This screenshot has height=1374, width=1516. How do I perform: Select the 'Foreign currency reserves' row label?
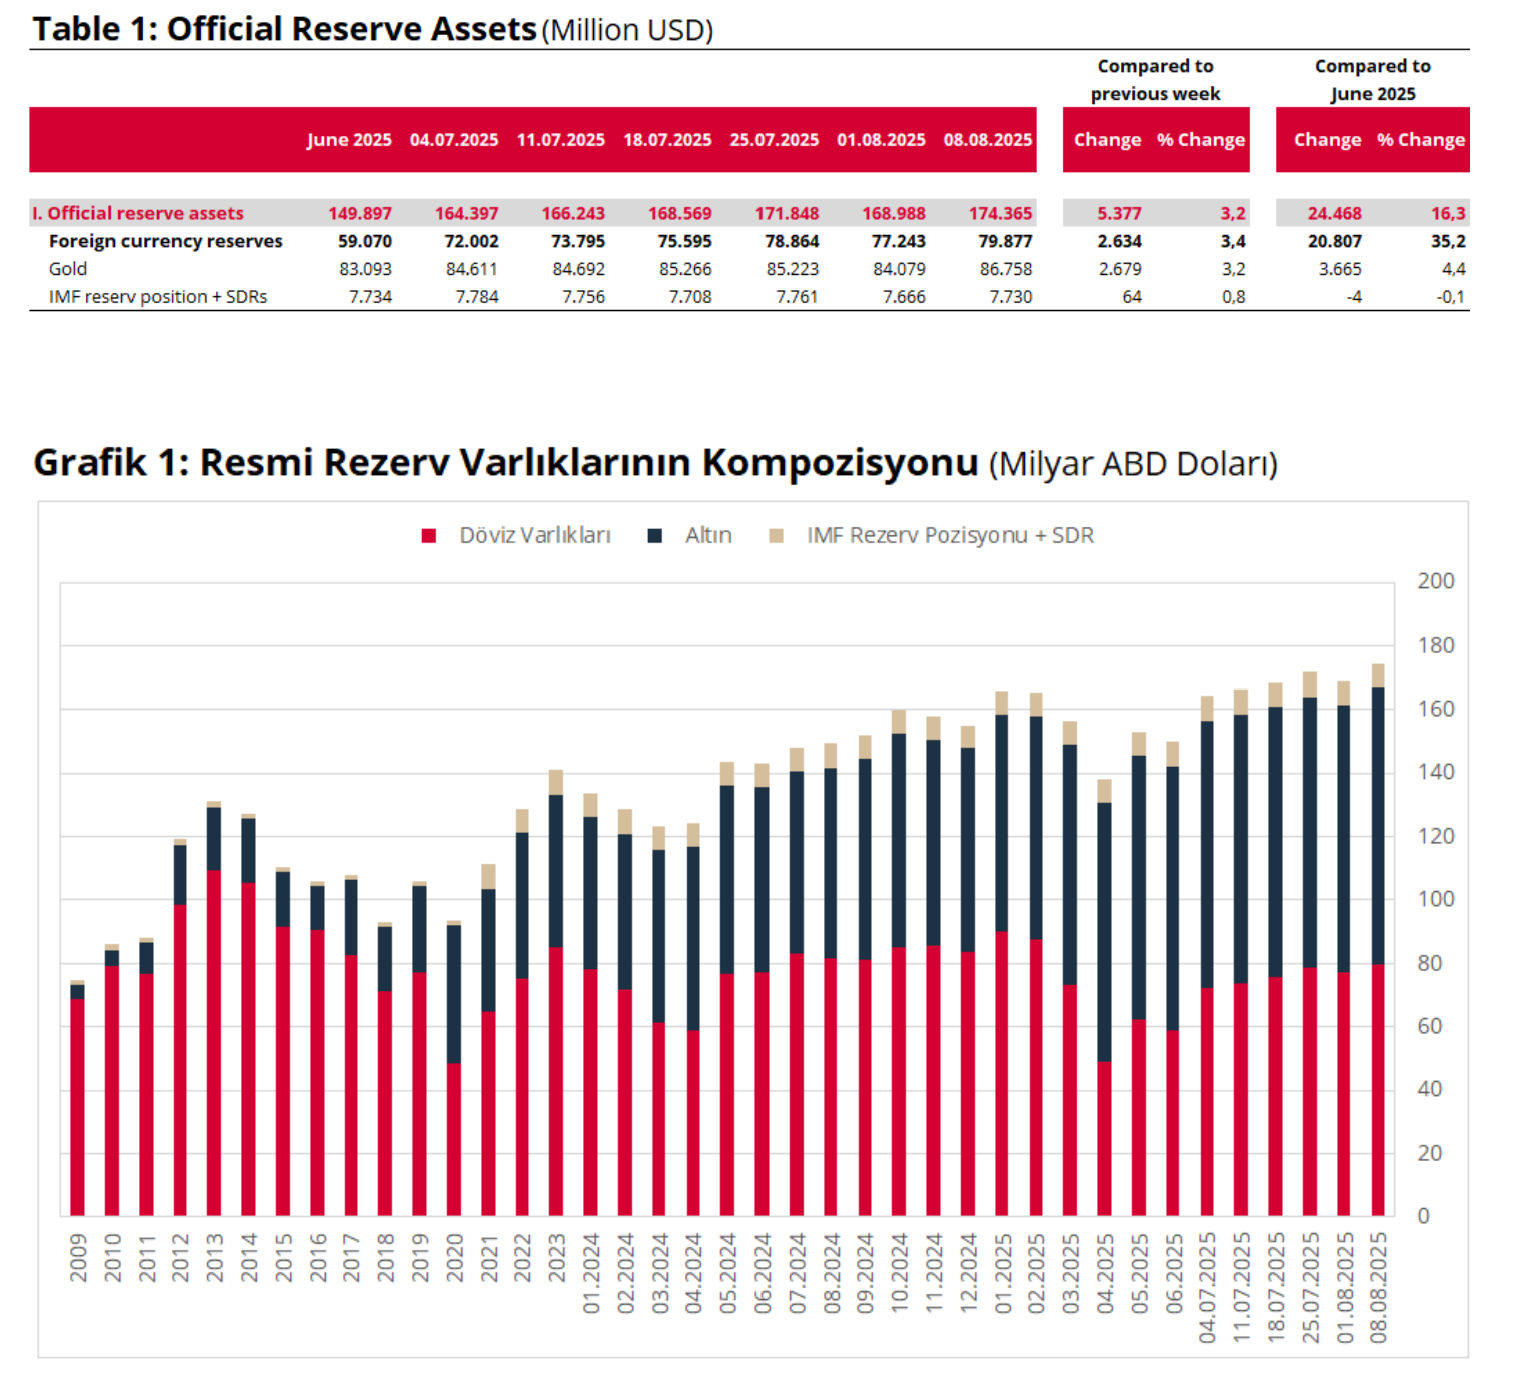(165, 241)
